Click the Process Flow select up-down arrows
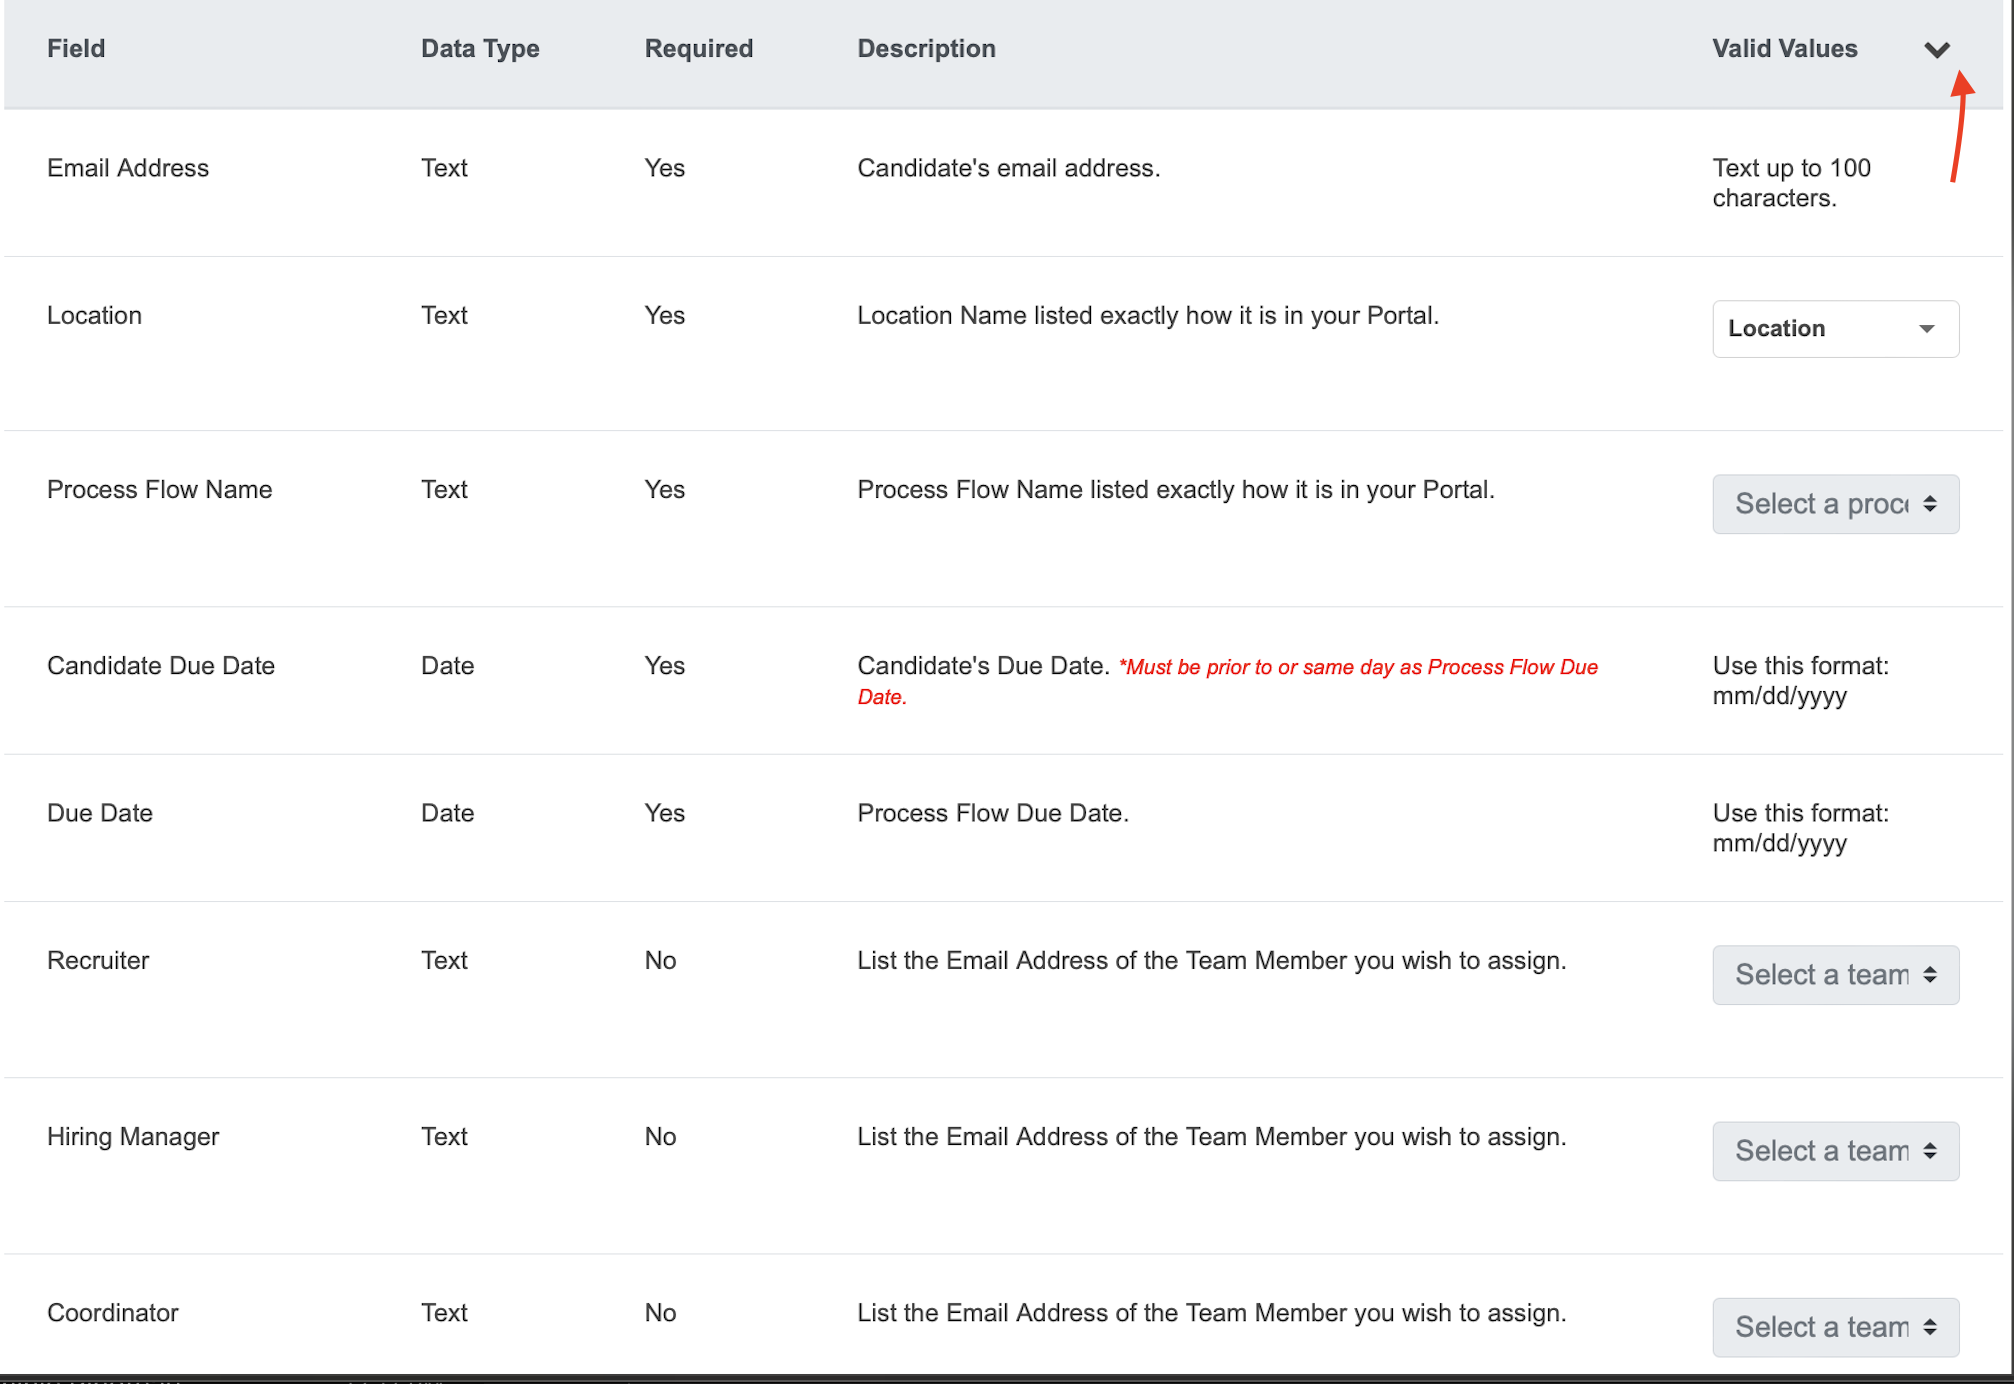Viewport: 2014px width, 1384px height. pos(1929,504)
